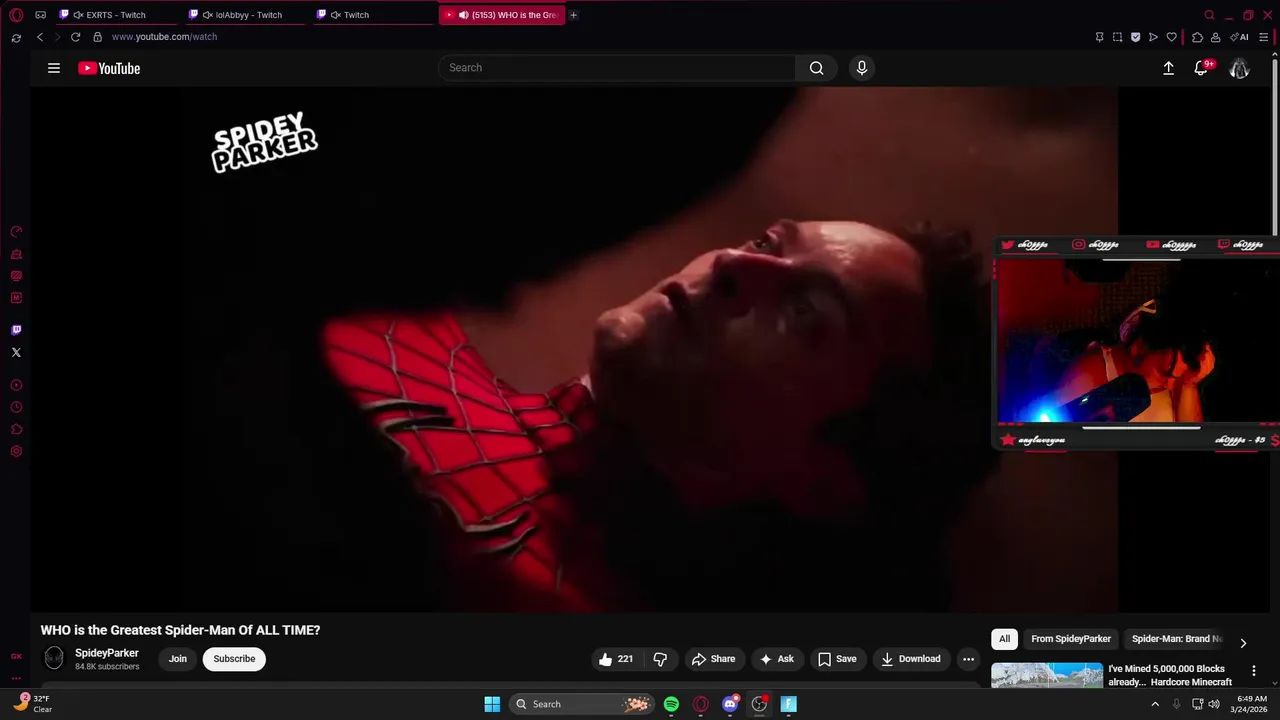Select the From SpideyParker filter chip
1280x720 pixels.
1071,639
